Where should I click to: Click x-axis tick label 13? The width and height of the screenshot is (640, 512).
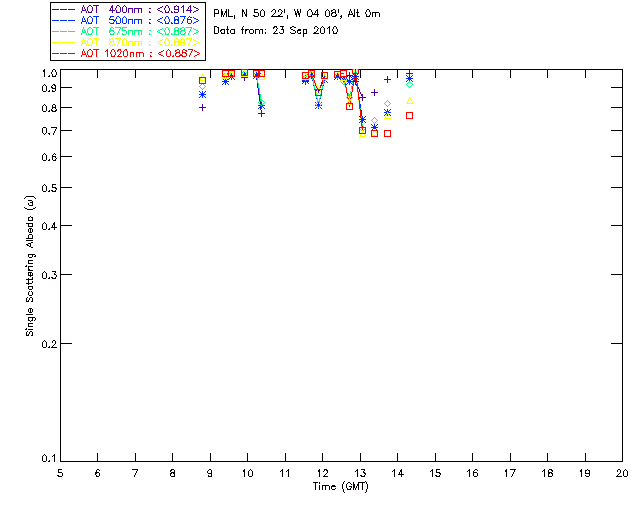pyautogui.click(x=360, y=473)
